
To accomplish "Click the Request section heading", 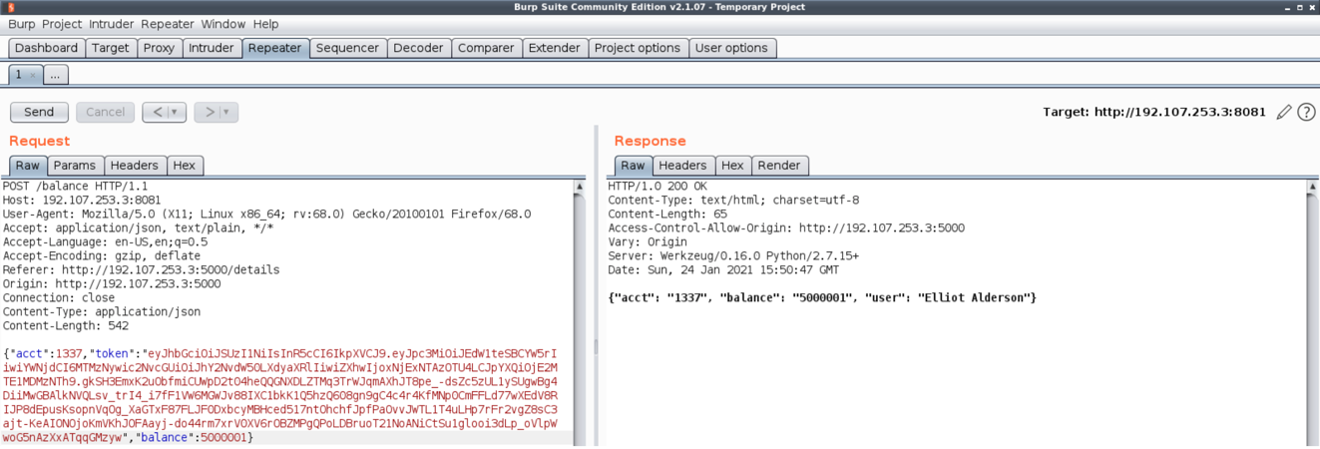I will (x=40, y=141).
